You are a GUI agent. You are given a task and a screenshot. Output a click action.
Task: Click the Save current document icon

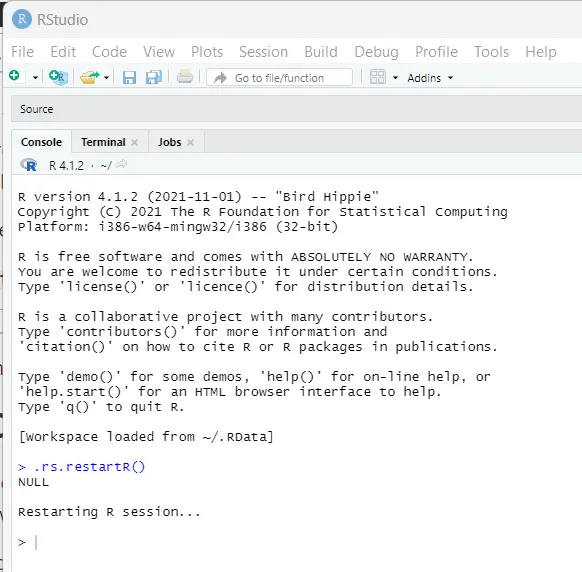tap(129, 78)
